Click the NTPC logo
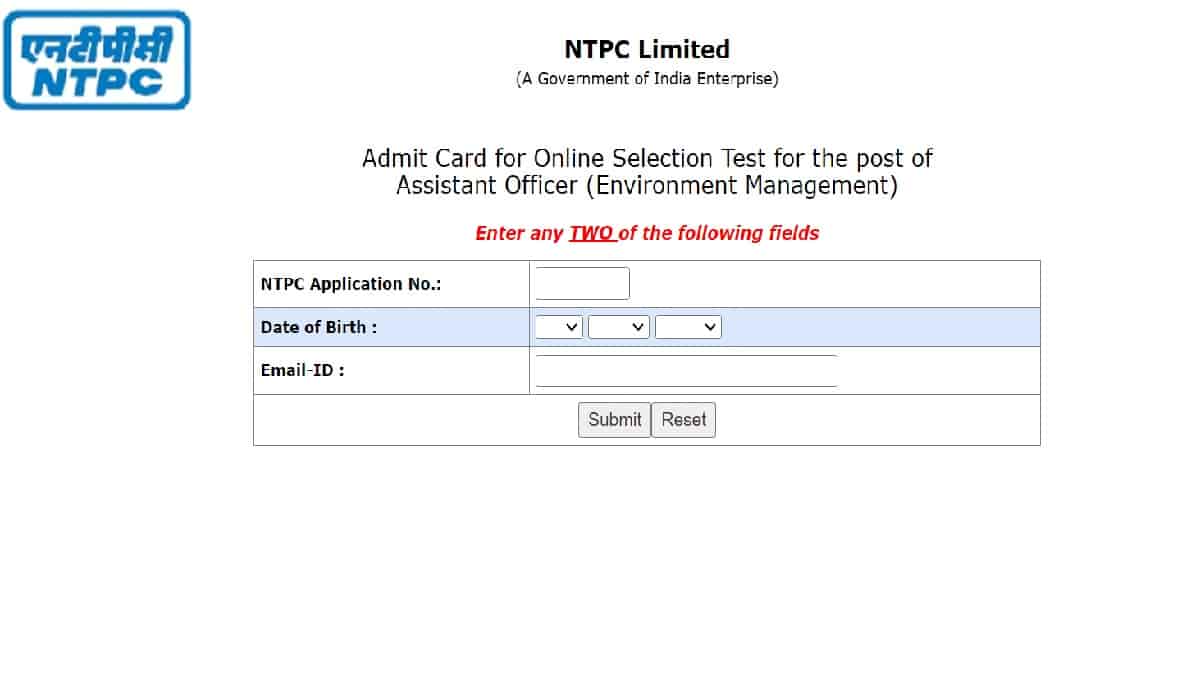 (96, 60)
